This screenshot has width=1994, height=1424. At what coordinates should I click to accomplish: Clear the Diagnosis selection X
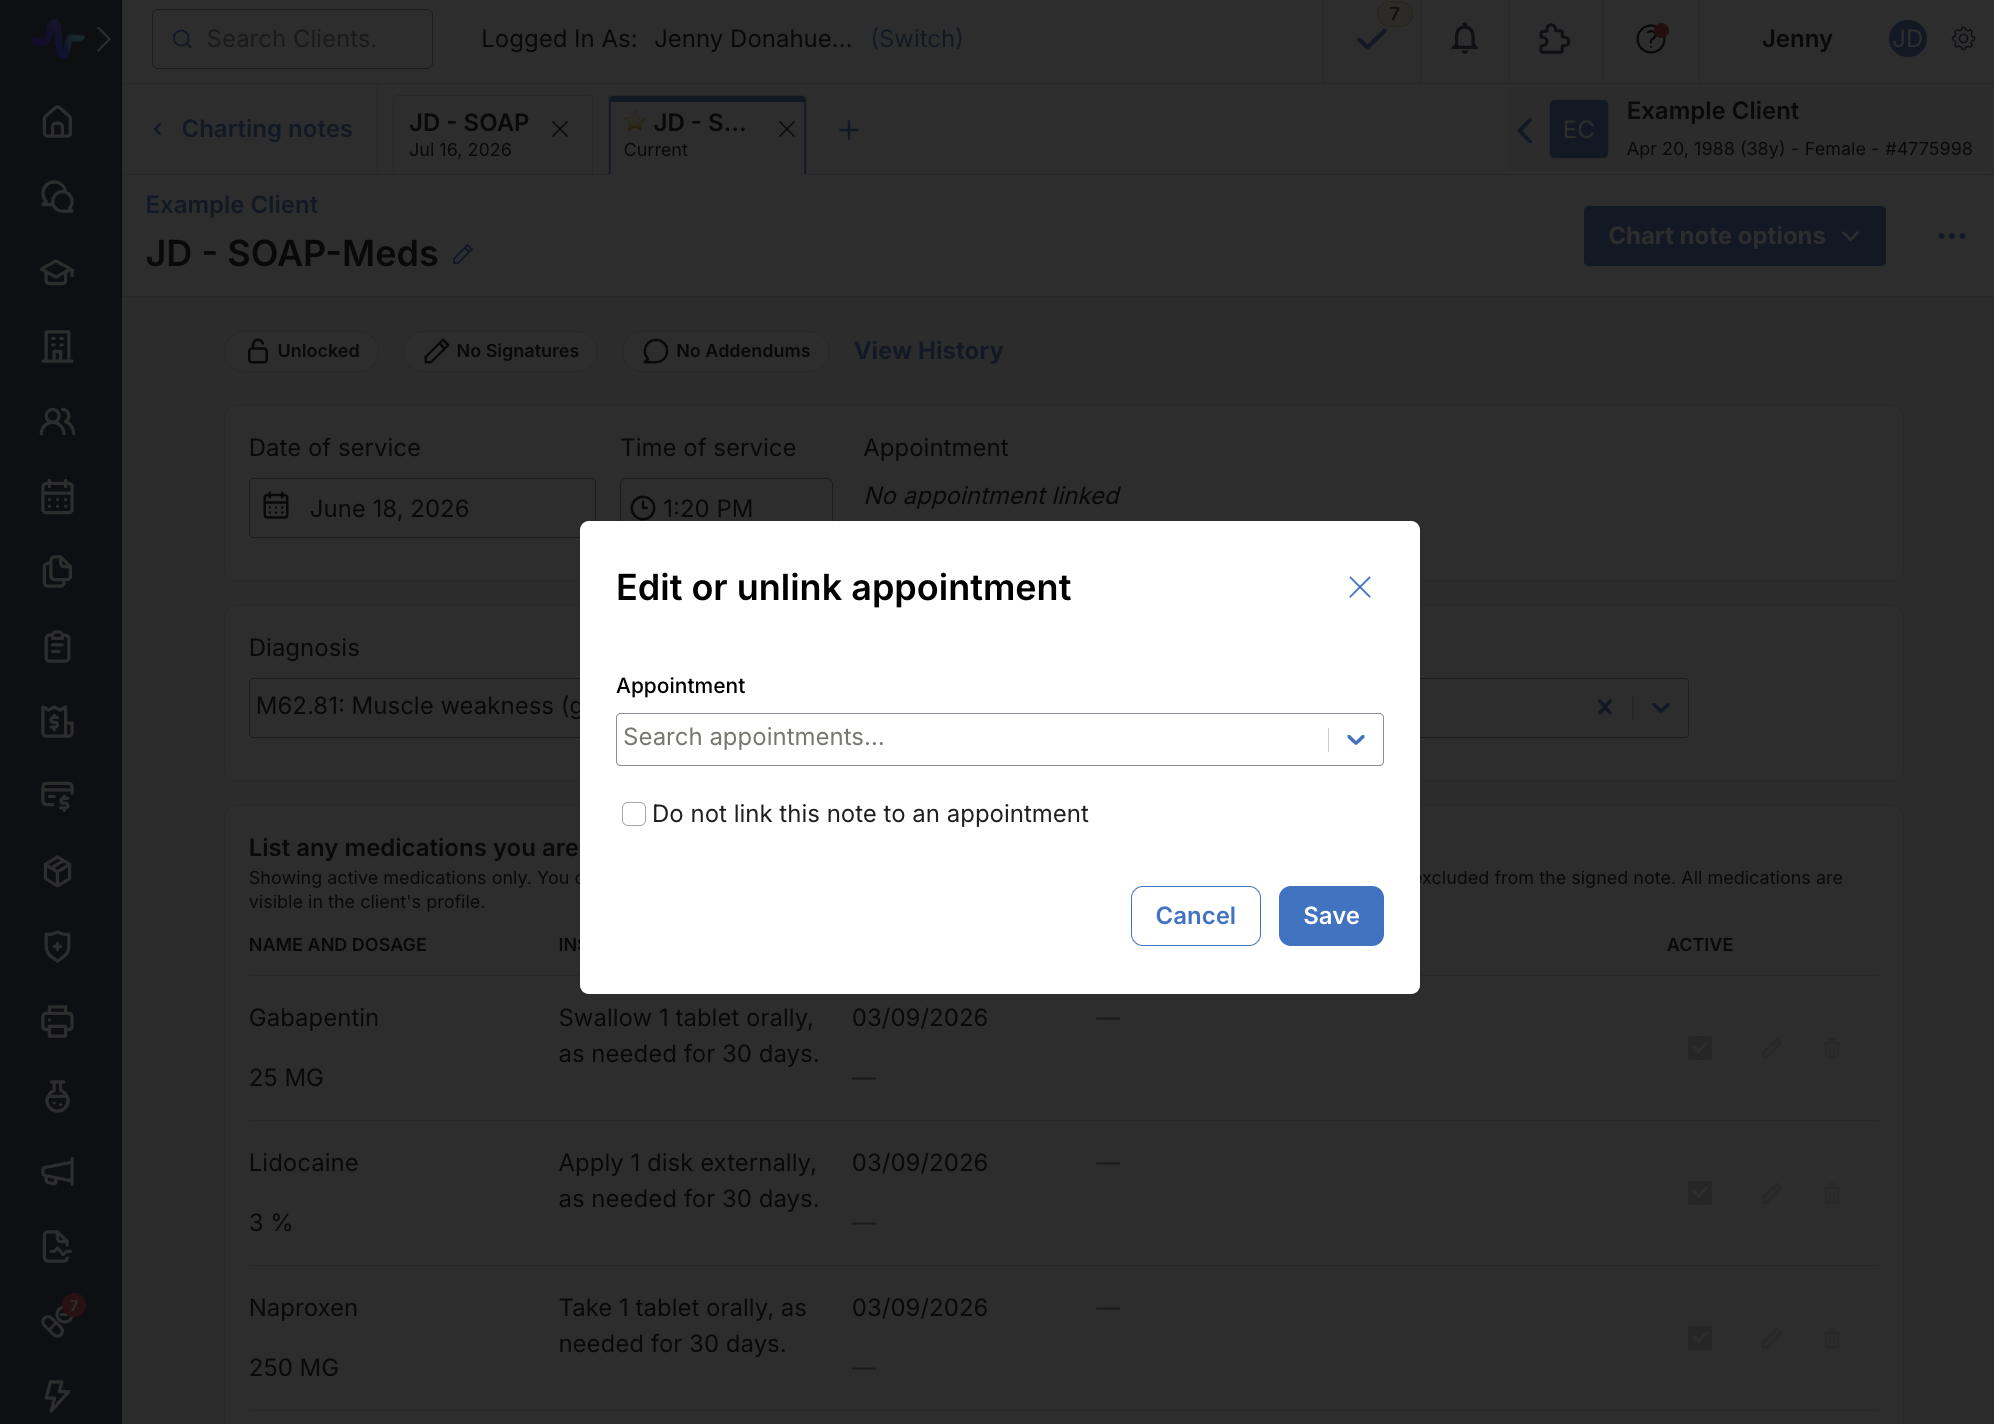1605,708
